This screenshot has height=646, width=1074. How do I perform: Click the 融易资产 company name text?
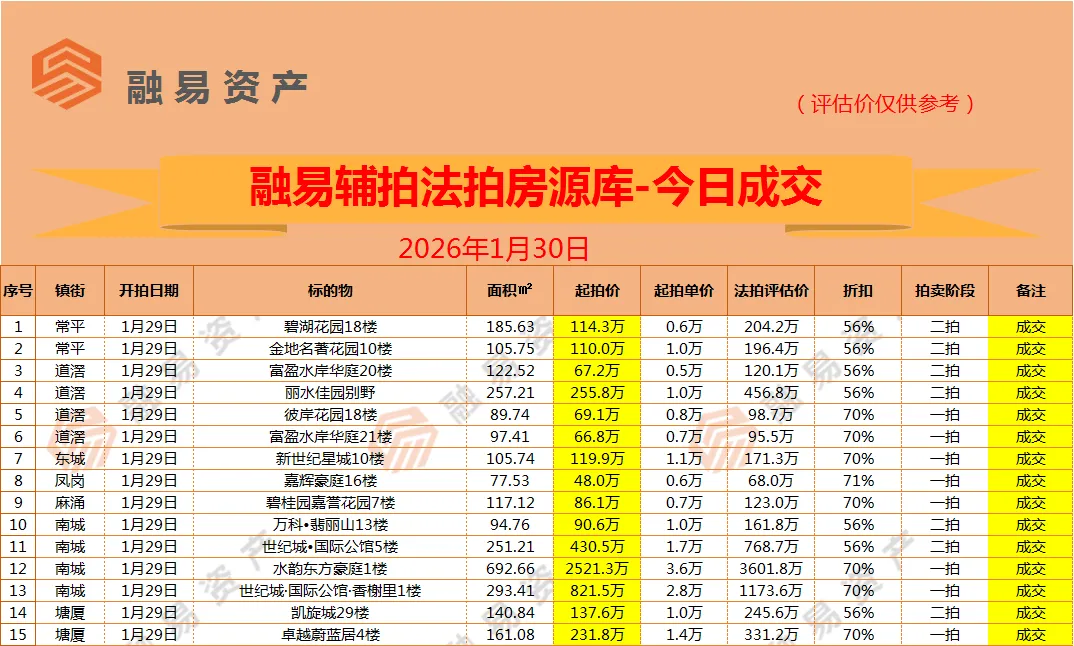[x=216, y=88]
